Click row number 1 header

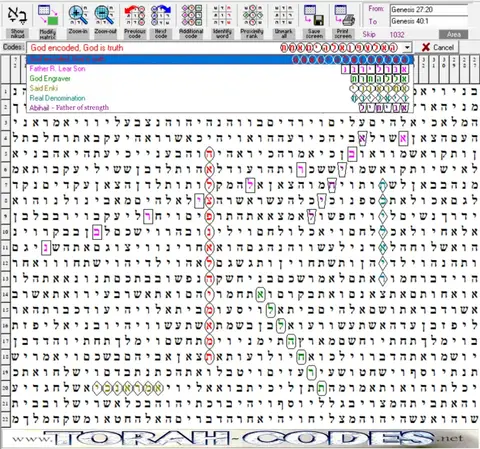click(x=6, y=92)
